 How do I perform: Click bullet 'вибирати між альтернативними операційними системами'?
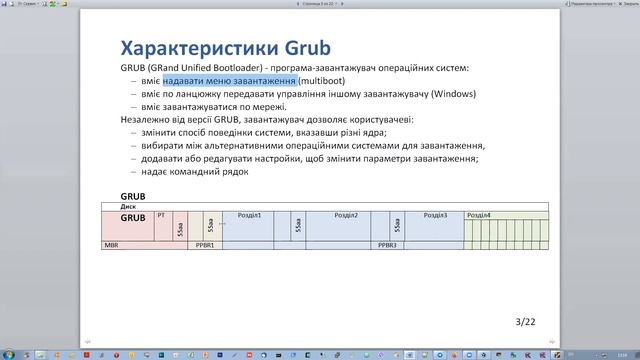point(313,146)
